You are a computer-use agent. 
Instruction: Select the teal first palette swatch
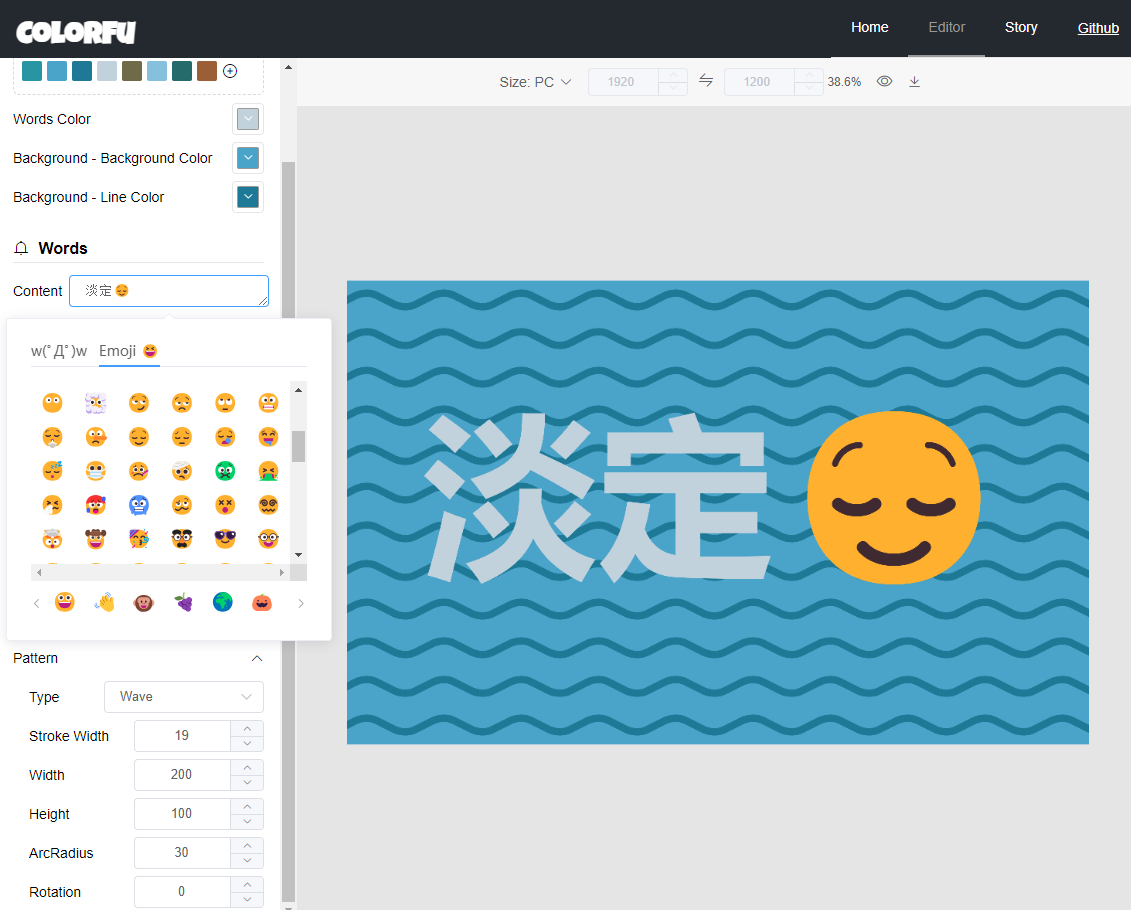[x=32, y=71]
